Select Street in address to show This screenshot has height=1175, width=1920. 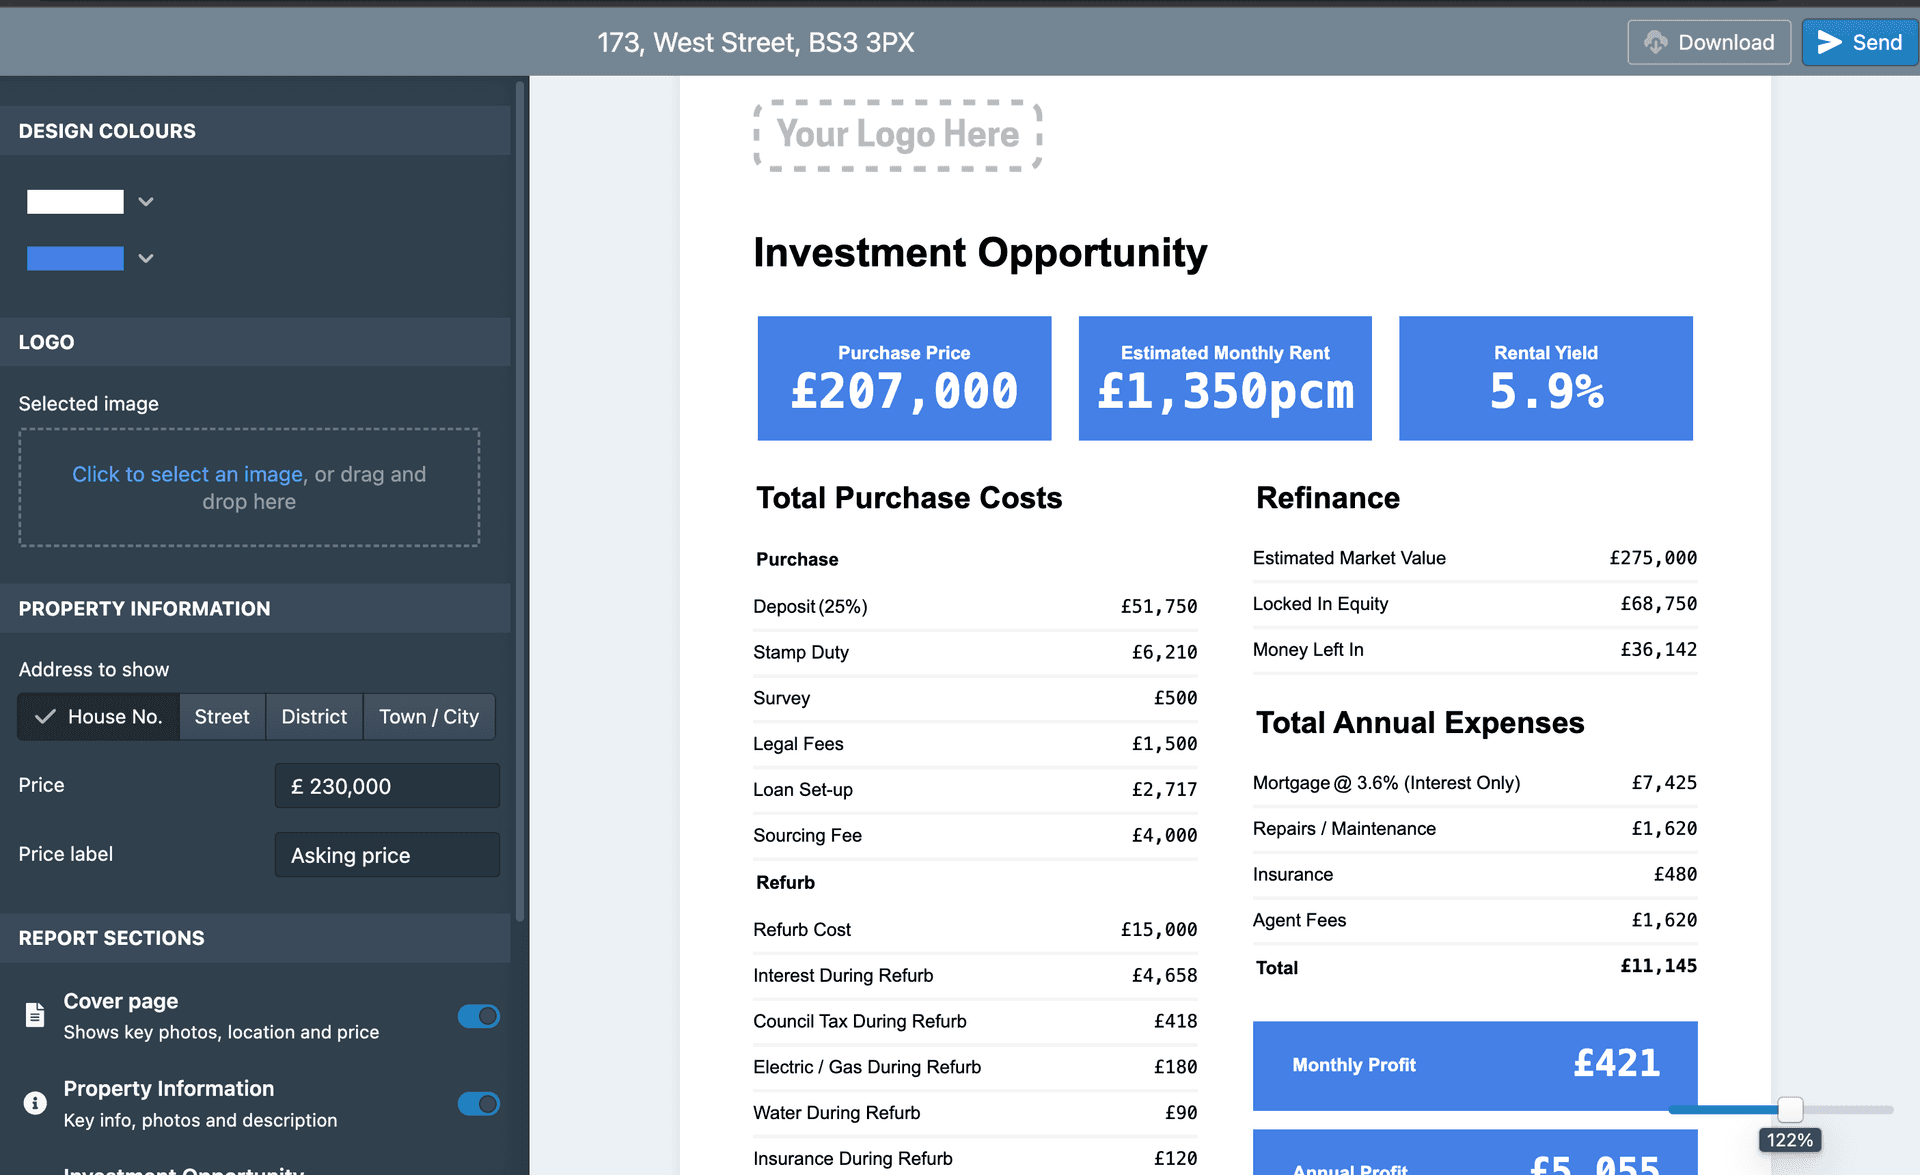click(222, 717)
